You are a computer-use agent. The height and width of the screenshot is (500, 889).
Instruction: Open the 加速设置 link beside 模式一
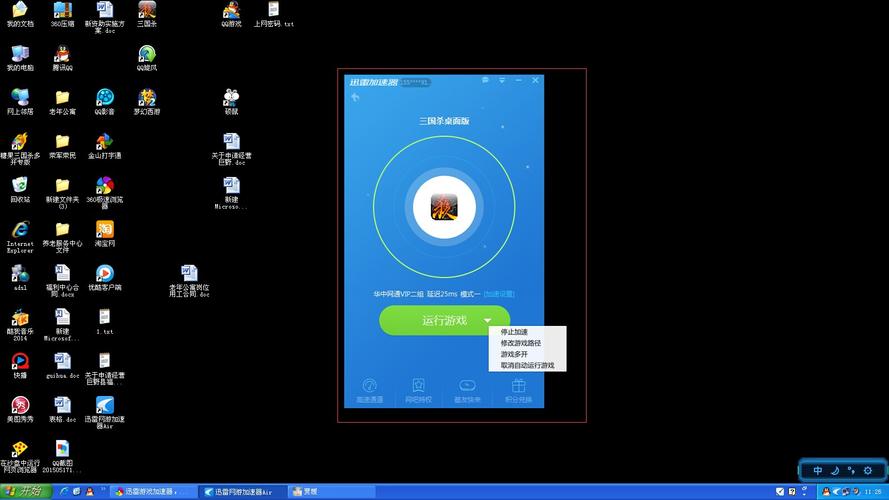click(499, 294)
